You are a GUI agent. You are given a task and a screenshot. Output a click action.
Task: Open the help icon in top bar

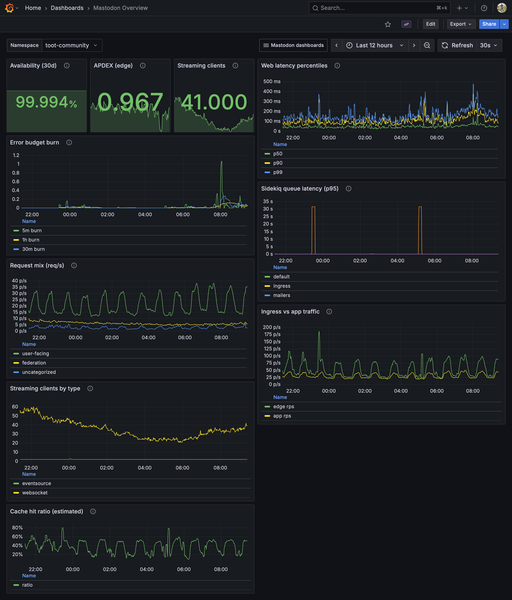click(x=484, y=8)
